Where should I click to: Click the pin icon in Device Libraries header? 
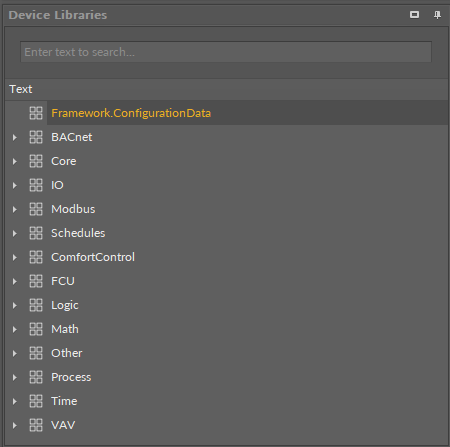(437, 15)
